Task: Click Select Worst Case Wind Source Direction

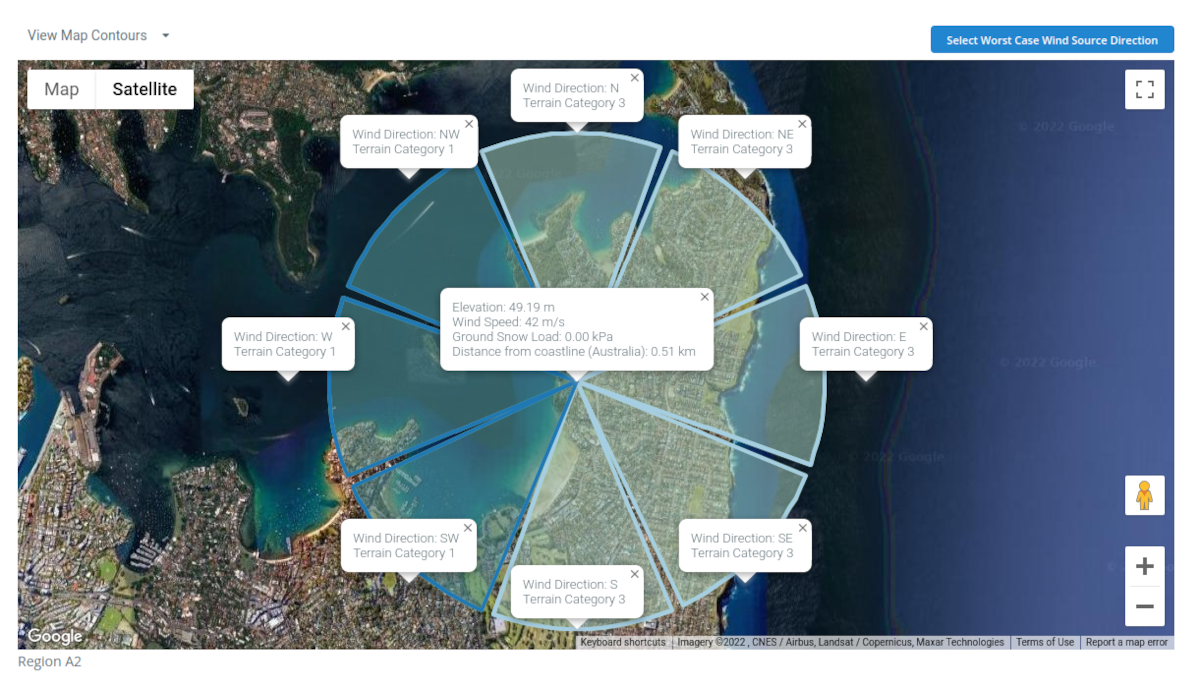Action: [x=1052, y=40]
